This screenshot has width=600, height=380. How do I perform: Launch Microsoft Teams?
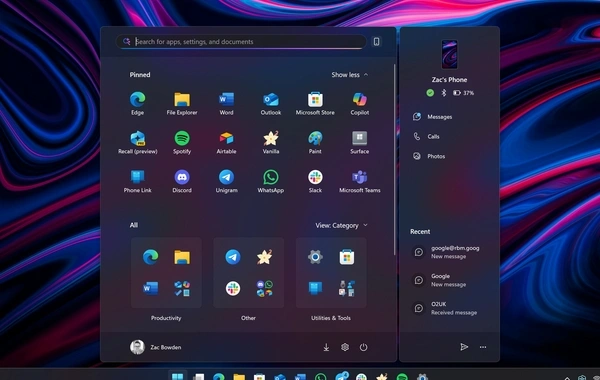359,181
